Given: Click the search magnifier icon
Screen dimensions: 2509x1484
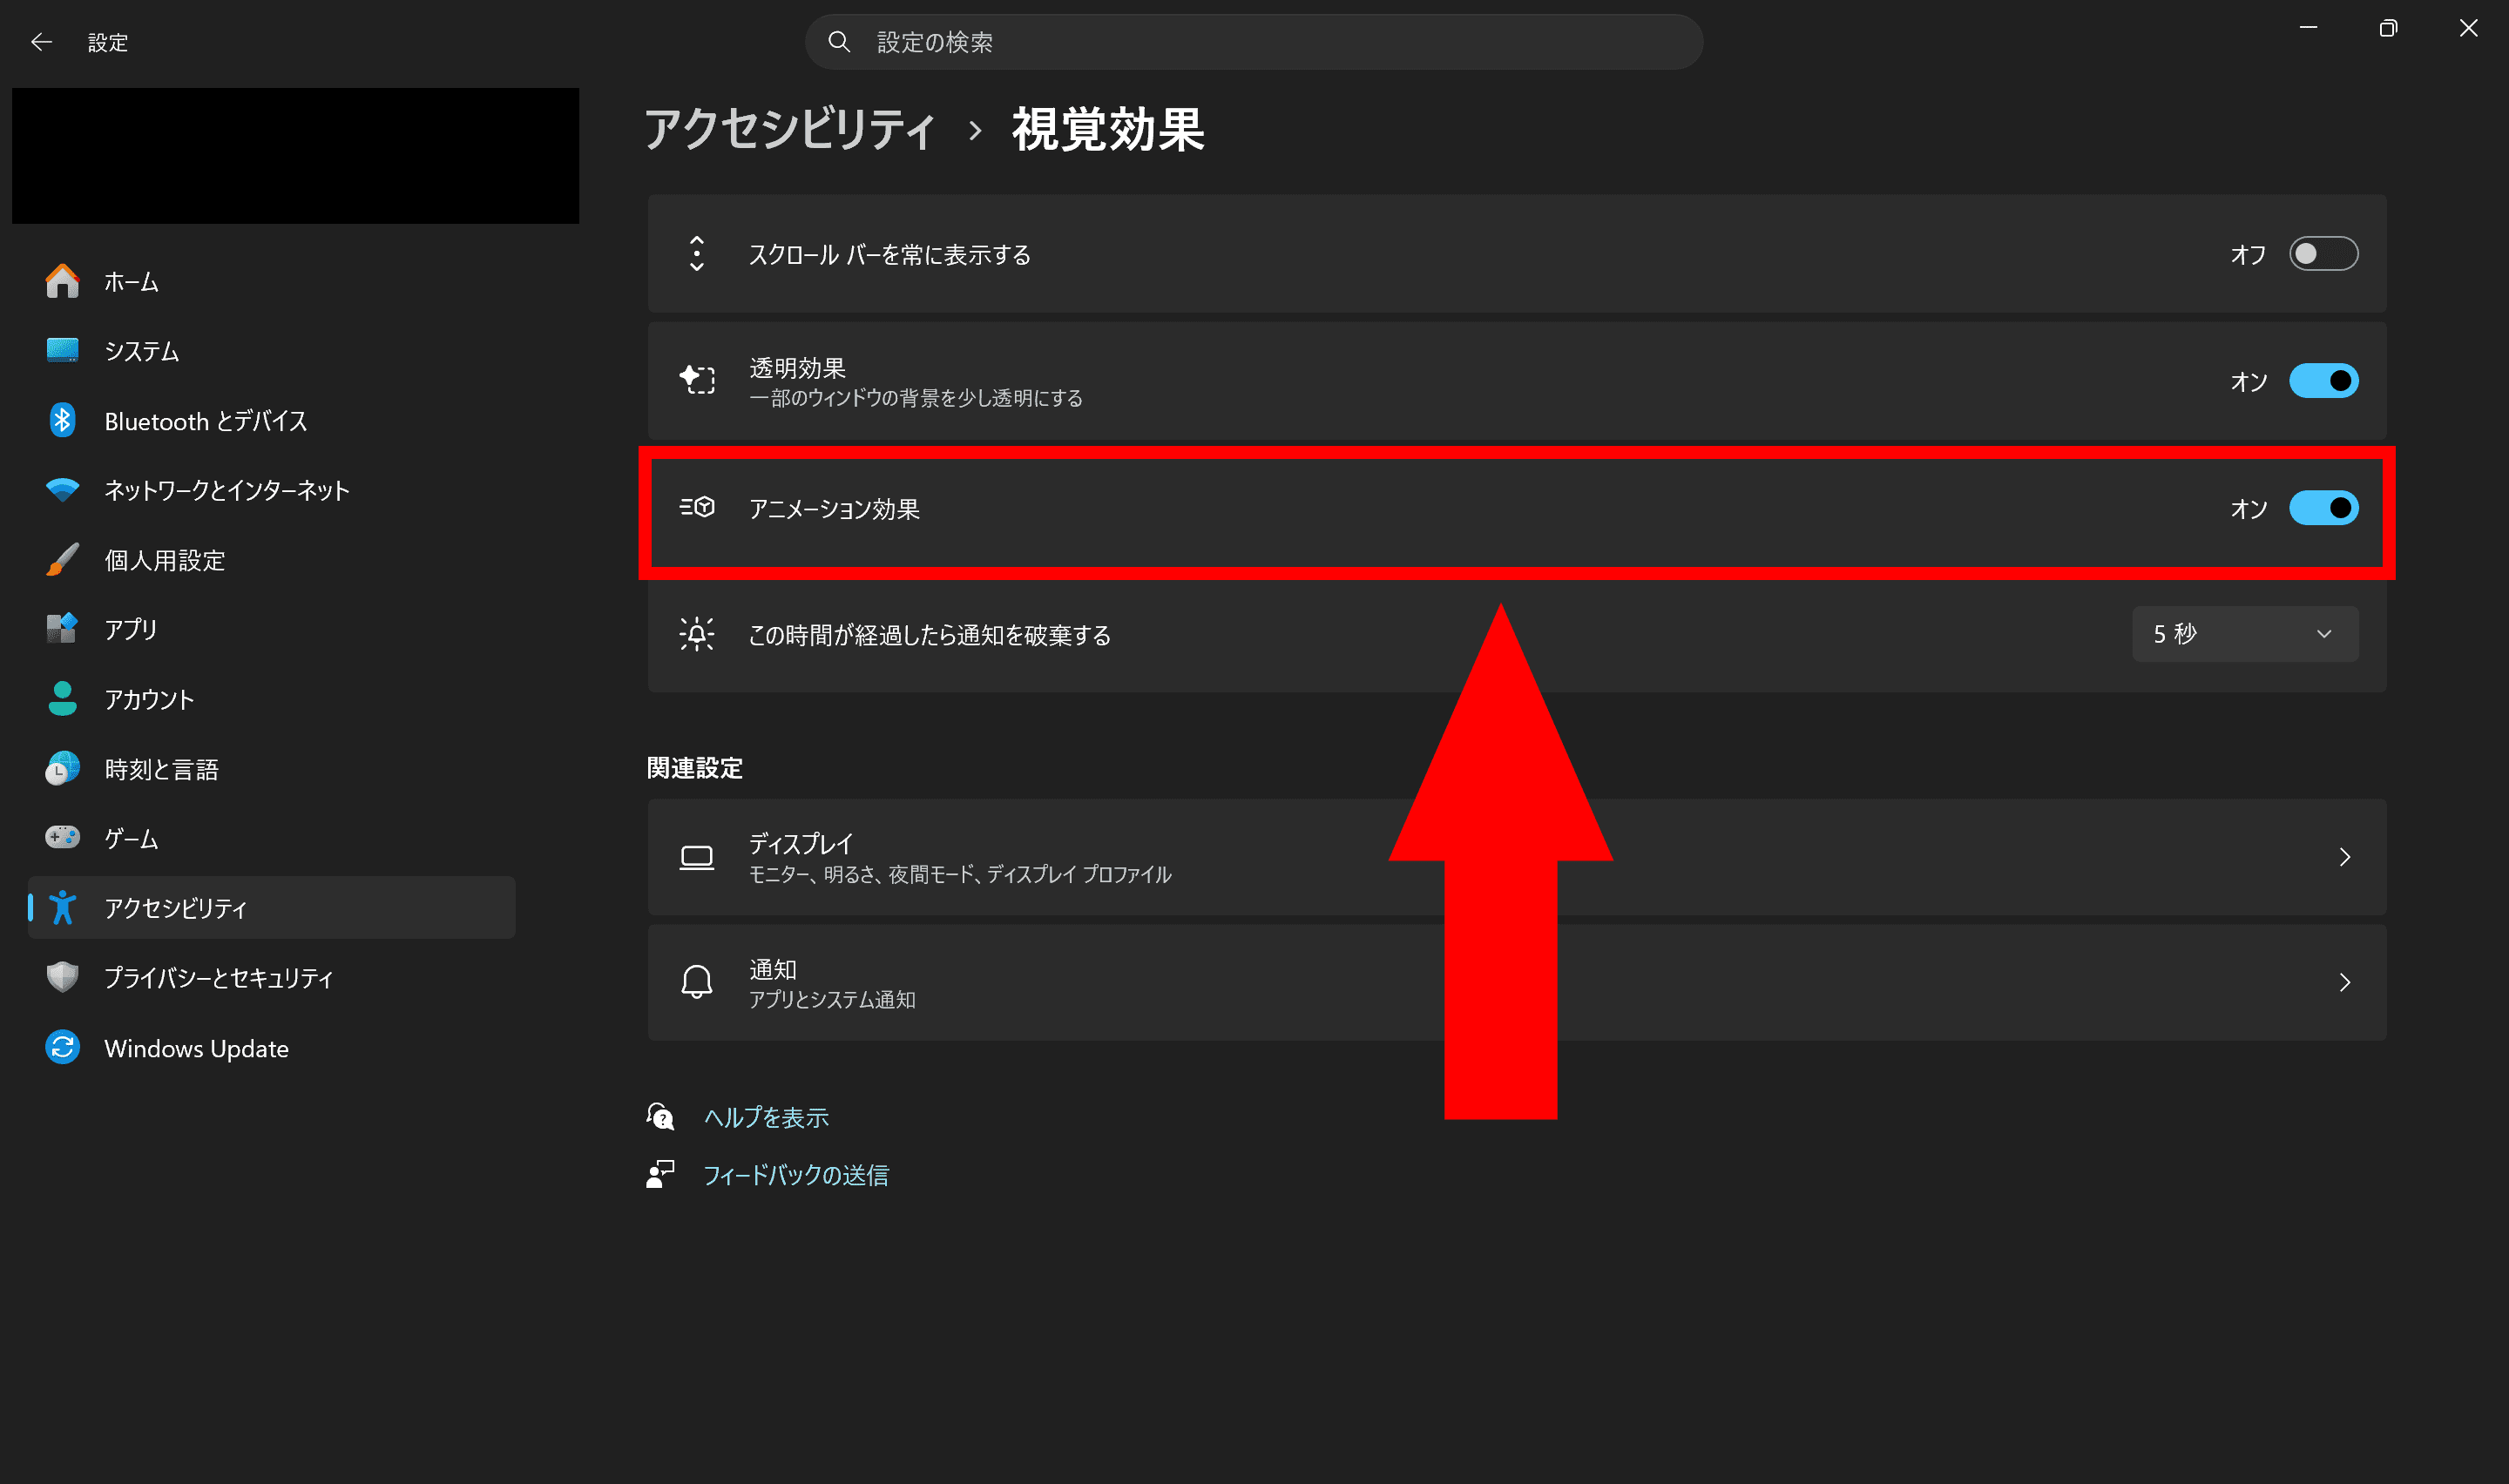Looking at the screenshot, I should tap(839, 42).
